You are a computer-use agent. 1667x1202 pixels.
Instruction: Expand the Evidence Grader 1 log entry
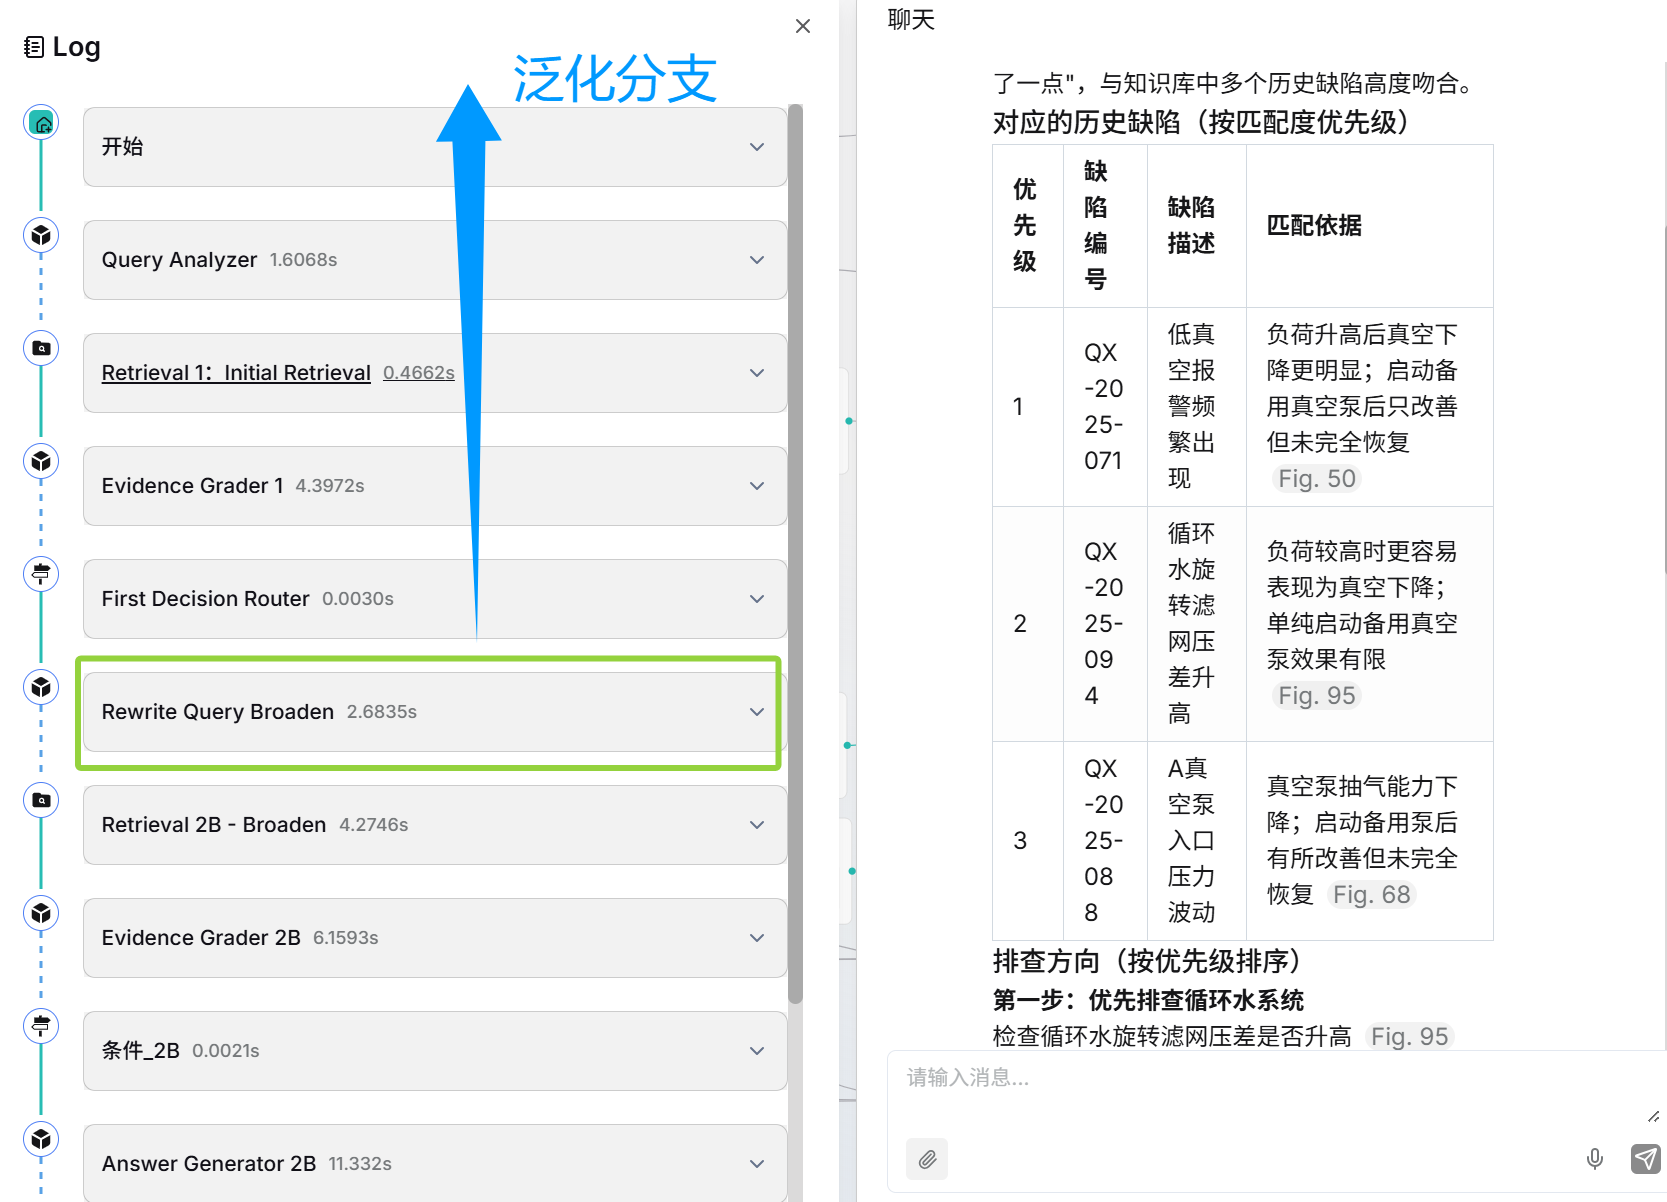pyautogui.click(x=757, y=486)
